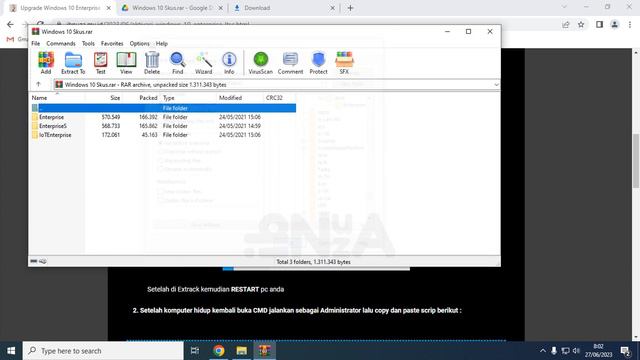This screenshot has width=640, height=360.
Task: Run VirusScan on the archive
Action: click(x=260, y=62)
